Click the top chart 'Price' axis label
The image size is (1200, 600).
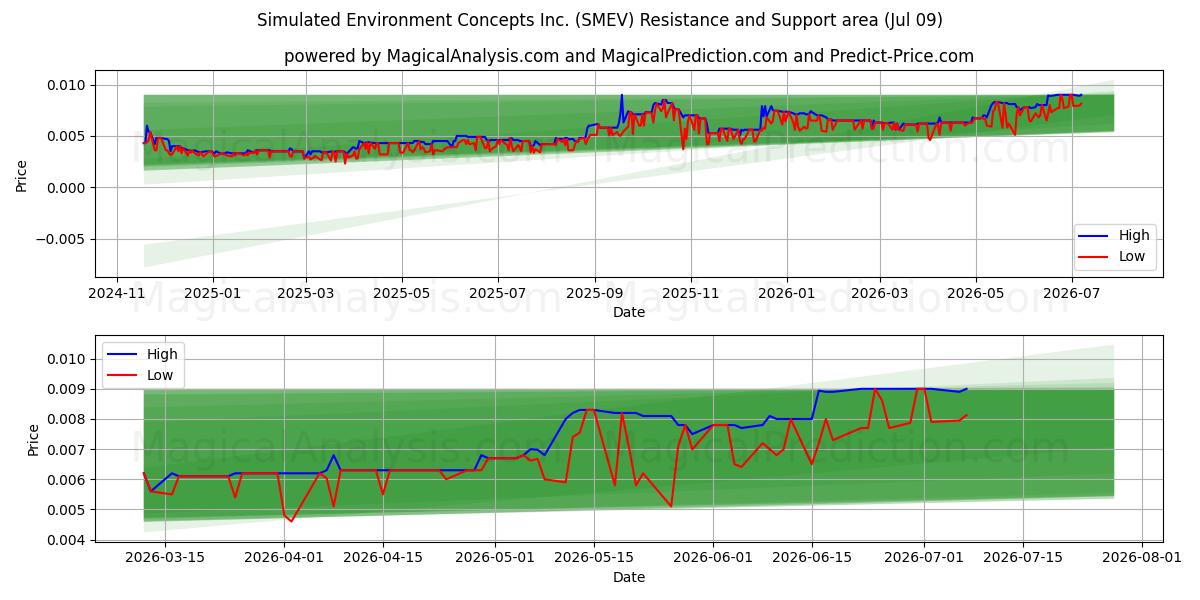[x=22, y=174]
